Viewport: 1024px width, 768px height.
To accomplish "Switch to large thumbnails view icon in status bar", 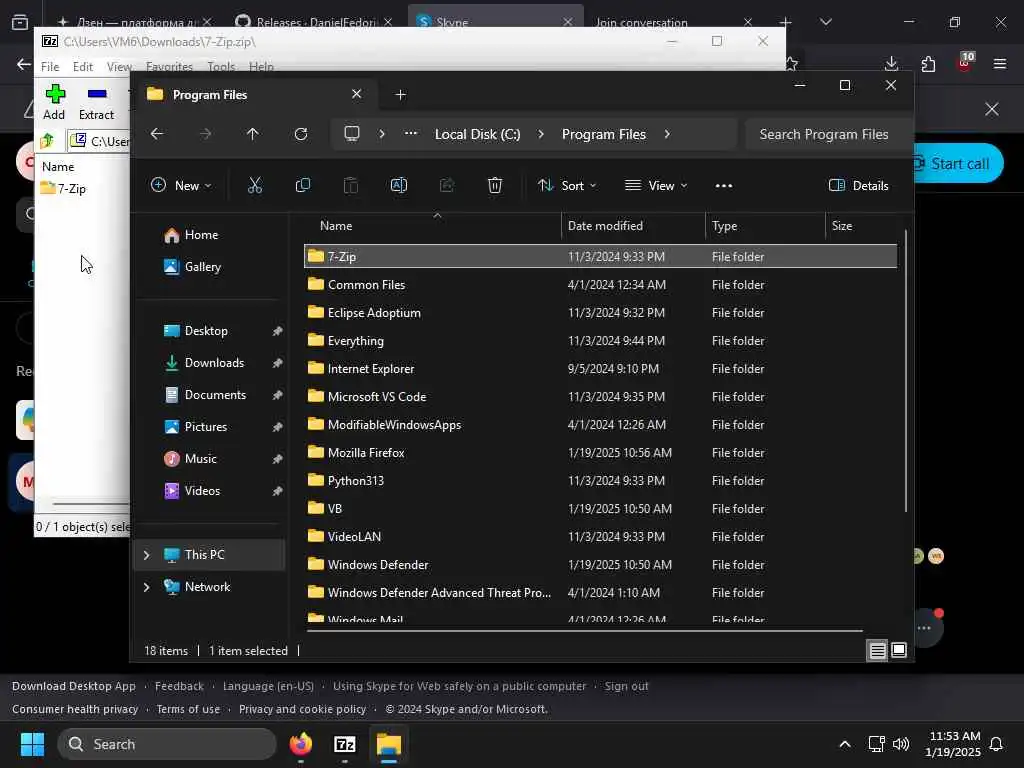I will [x=899, y=650].
